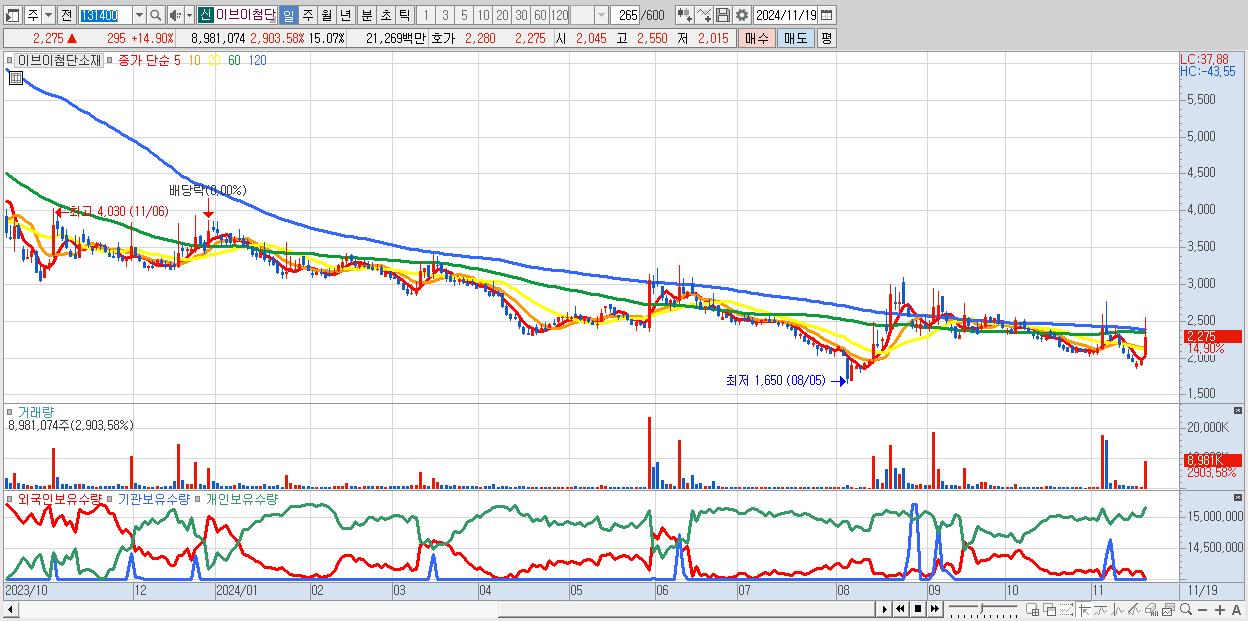Click the dashed chart area icon in bottom toolbar

[1066, 609]
